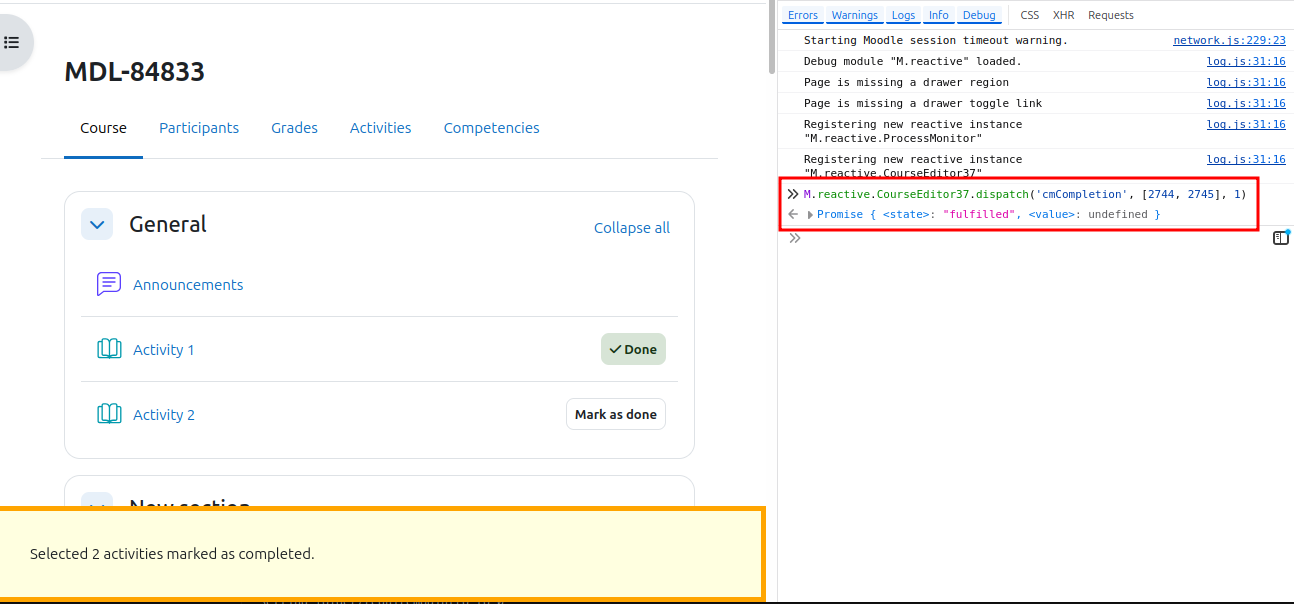Image resolution: width=1294 pixels, height=604 pixels.
Task: Click the General section title
Action: (168, 224)
